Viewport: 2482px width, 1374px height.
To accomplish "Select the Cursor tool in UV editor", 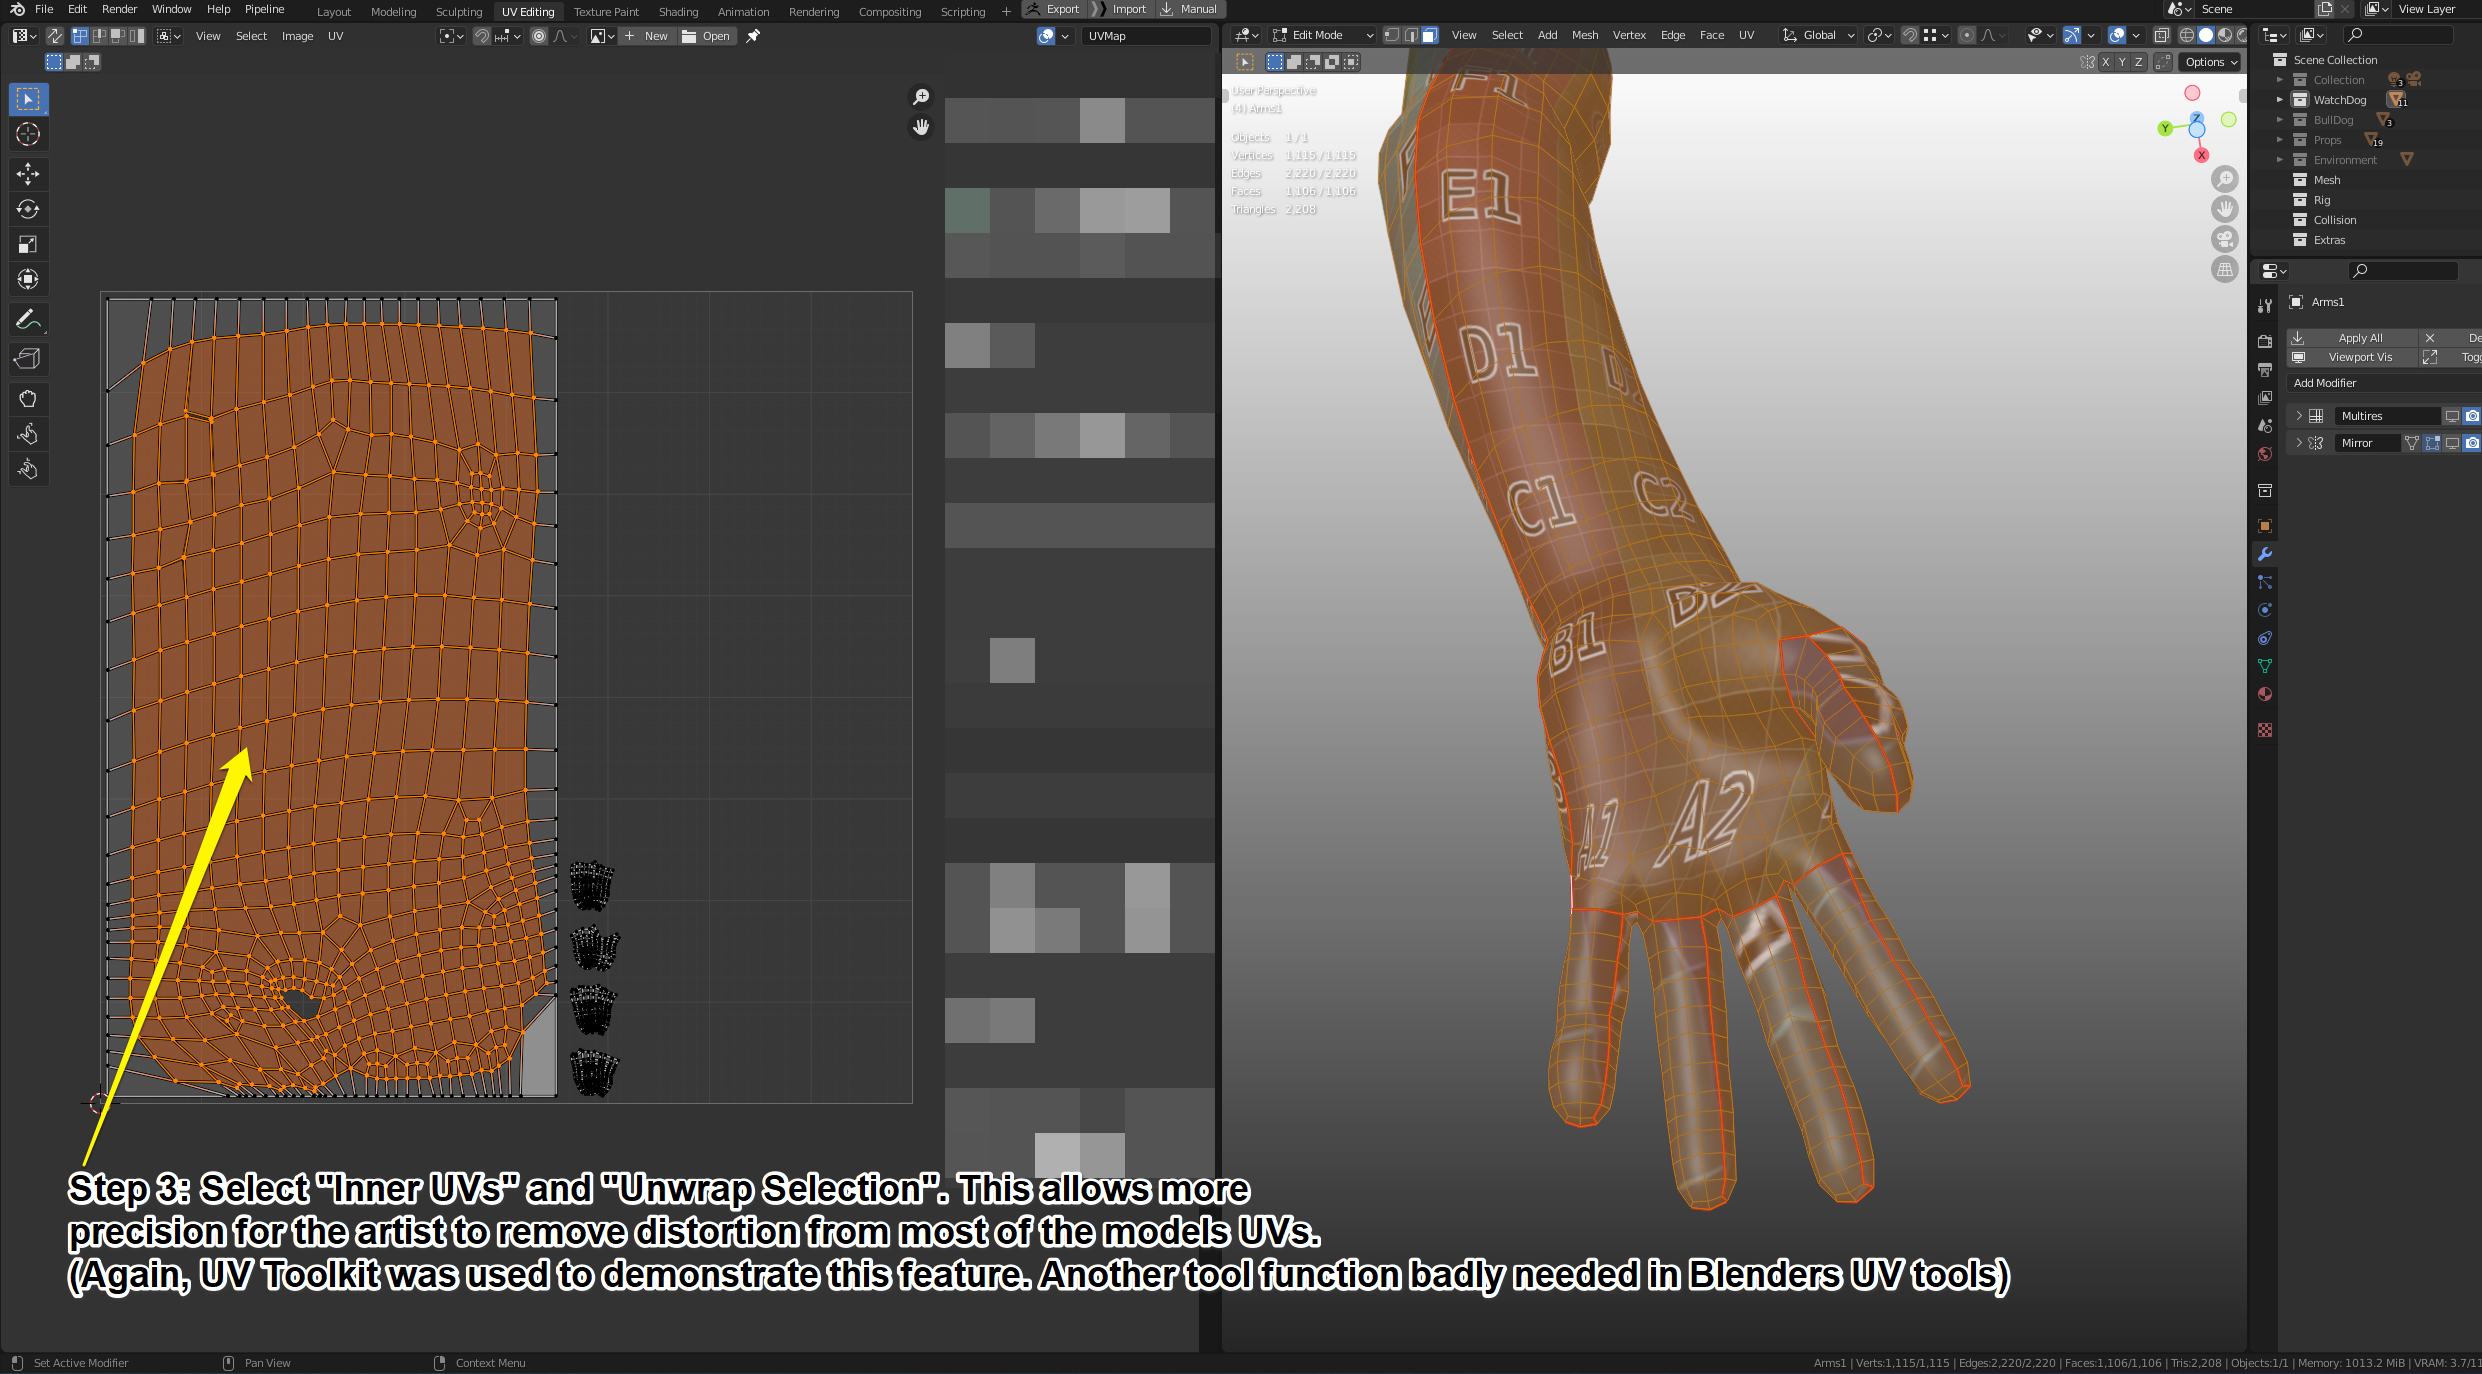I will tap(28, 134).
